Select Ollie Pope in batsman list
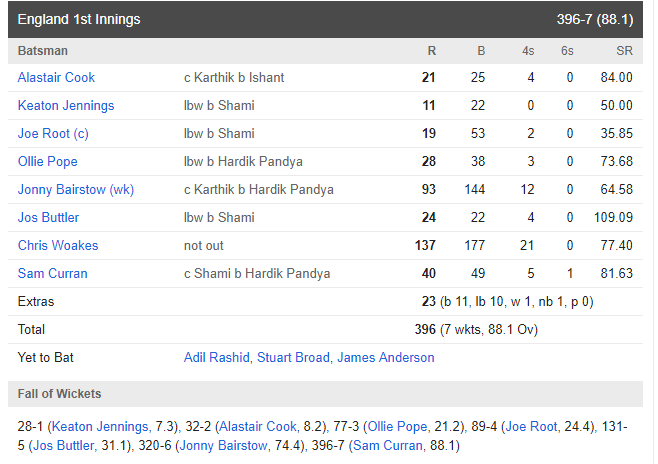This screenshot has width=658, height=464. click(x=47, y=161)
